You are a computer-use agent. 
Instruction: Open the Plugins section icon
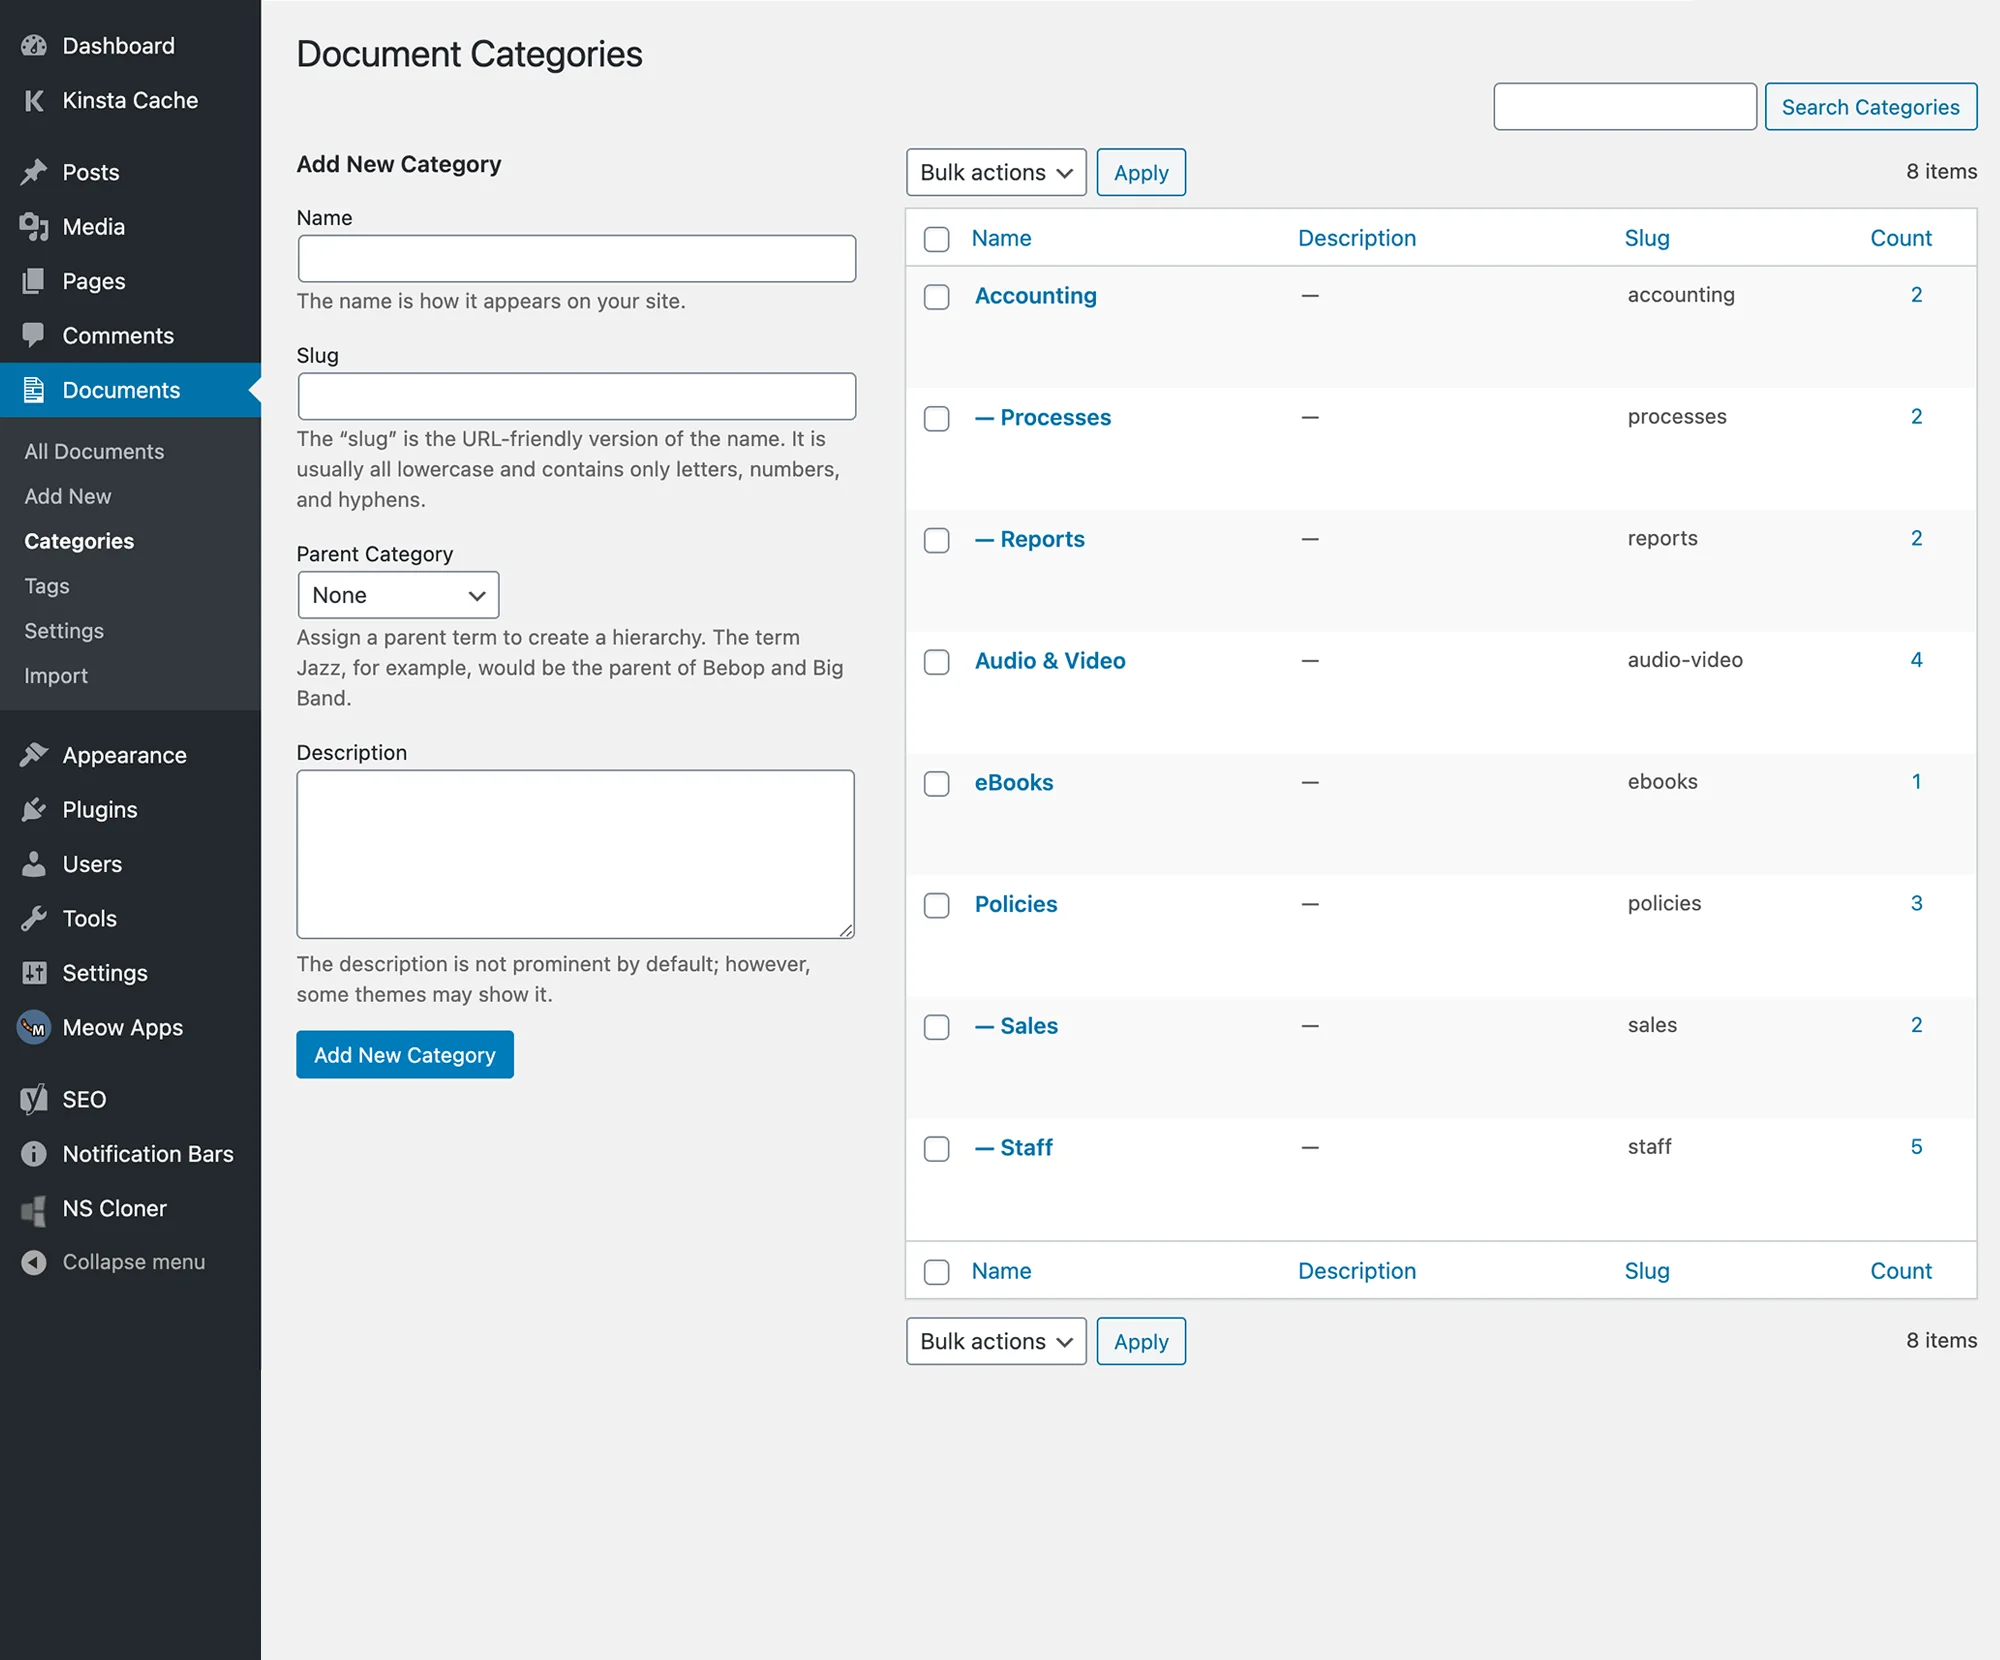pos(33,809)
